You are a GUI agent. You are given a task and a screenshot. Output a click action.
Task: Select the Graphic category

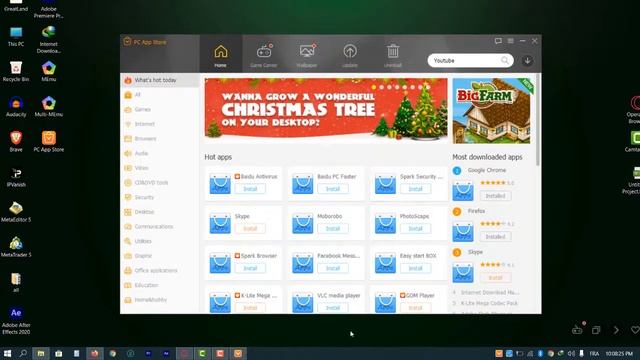160,256
